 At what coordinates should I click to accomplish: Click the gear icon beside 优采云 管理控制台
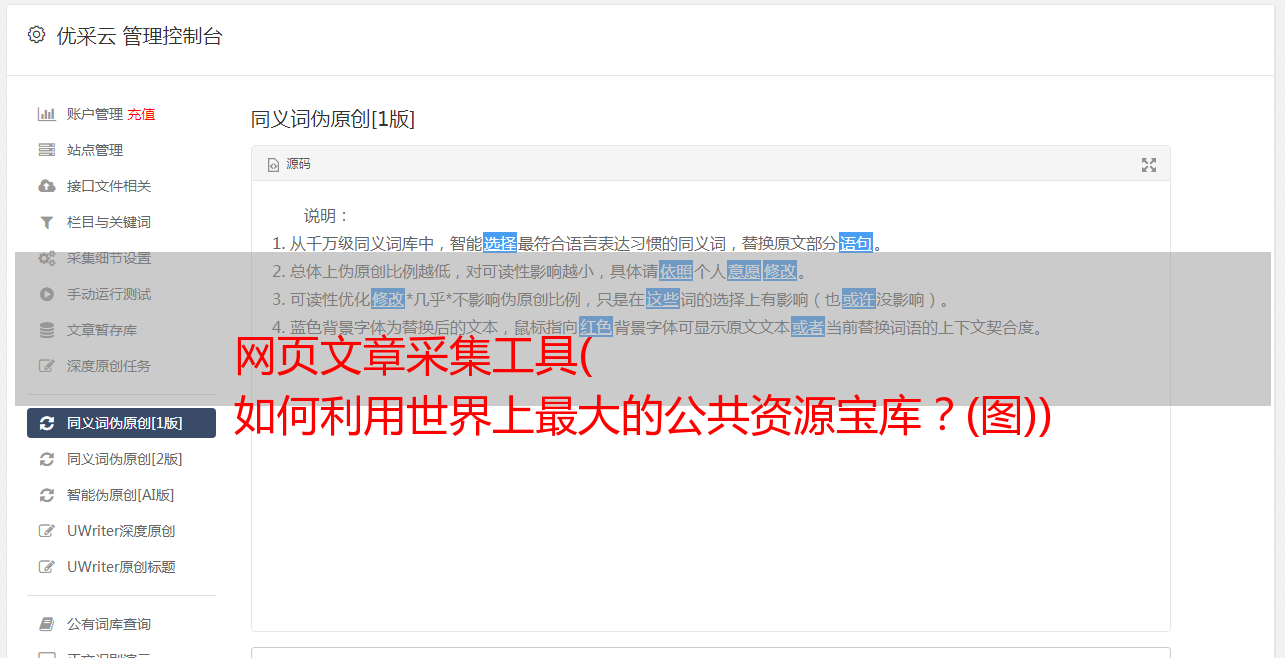[36, 35]
